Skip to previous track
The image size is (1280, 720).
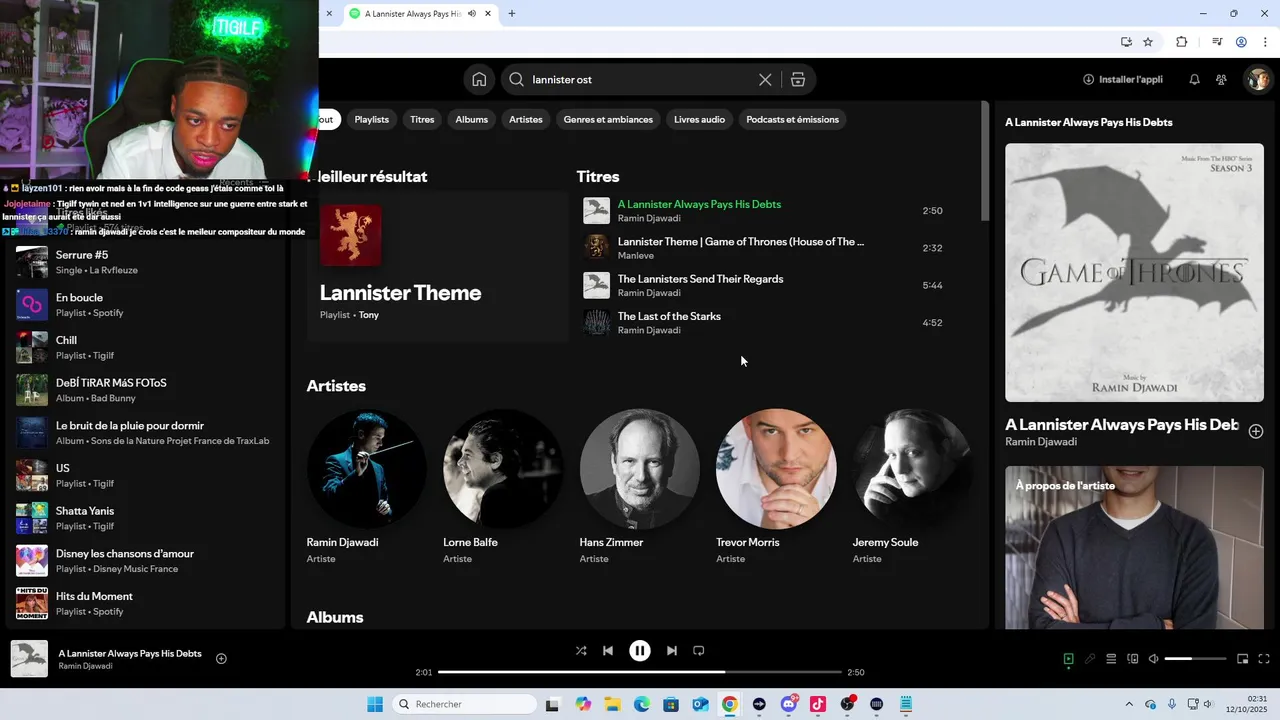607,650
